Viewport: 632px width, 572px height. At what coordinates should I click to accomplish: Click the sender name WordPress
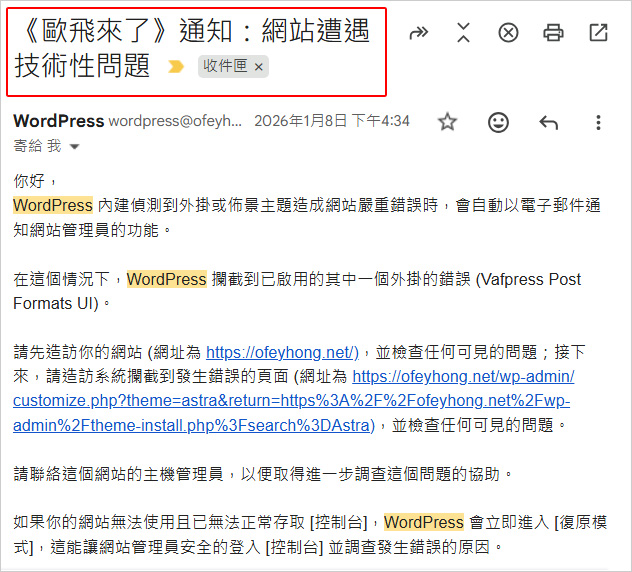58,121
